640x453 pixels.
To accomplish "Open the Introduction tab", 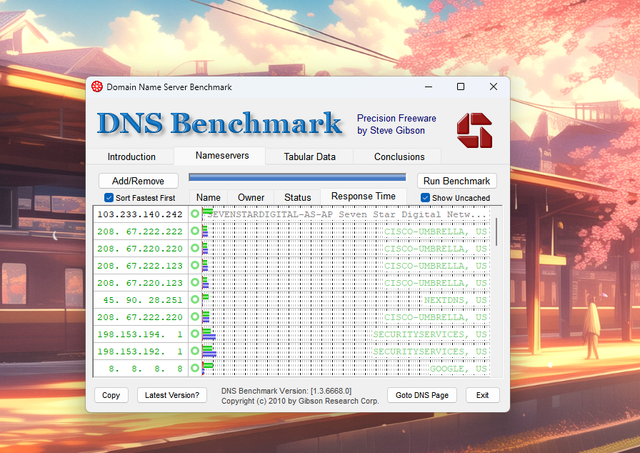I will point(131,157).
